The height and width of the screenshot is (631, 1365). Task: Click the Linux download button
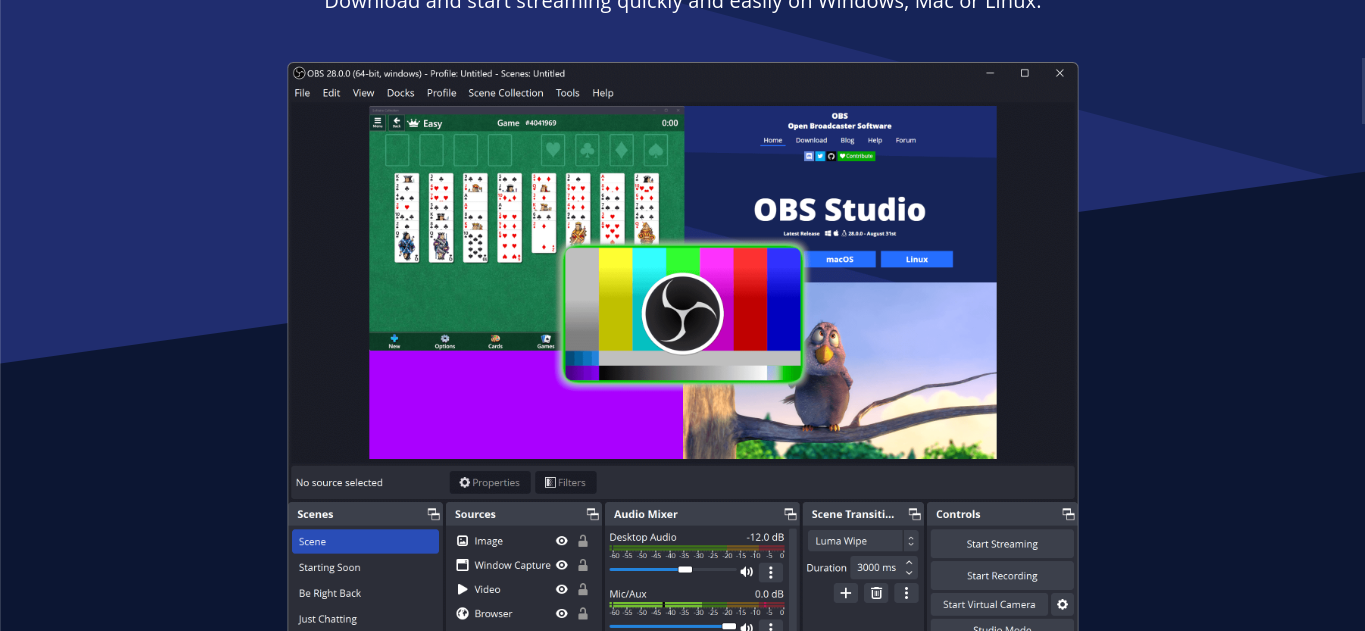pyautogui.click(x=917, y=259)
